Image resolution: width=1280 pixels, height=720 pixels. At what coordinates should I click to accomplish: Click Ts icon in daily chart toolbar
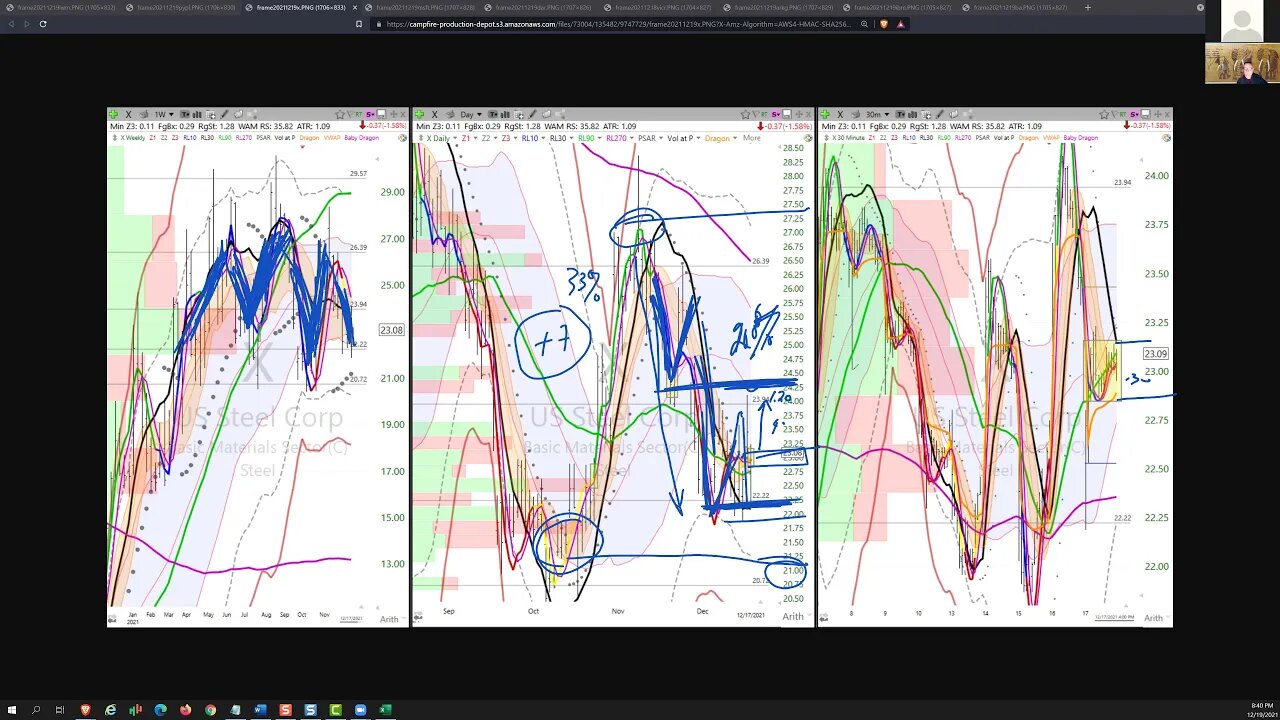[x=493, y=114]
